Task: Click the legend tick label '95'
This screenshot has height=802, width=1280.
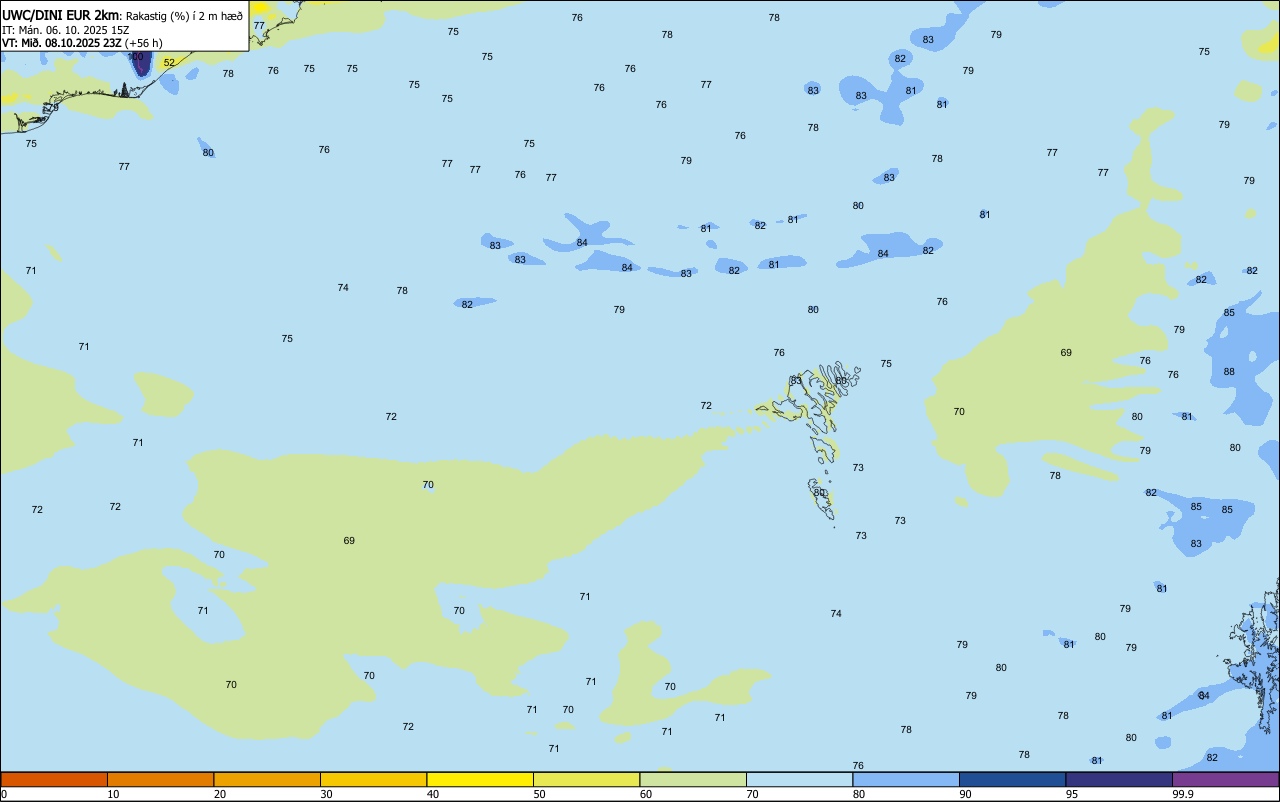Action: click(1073, 794)
